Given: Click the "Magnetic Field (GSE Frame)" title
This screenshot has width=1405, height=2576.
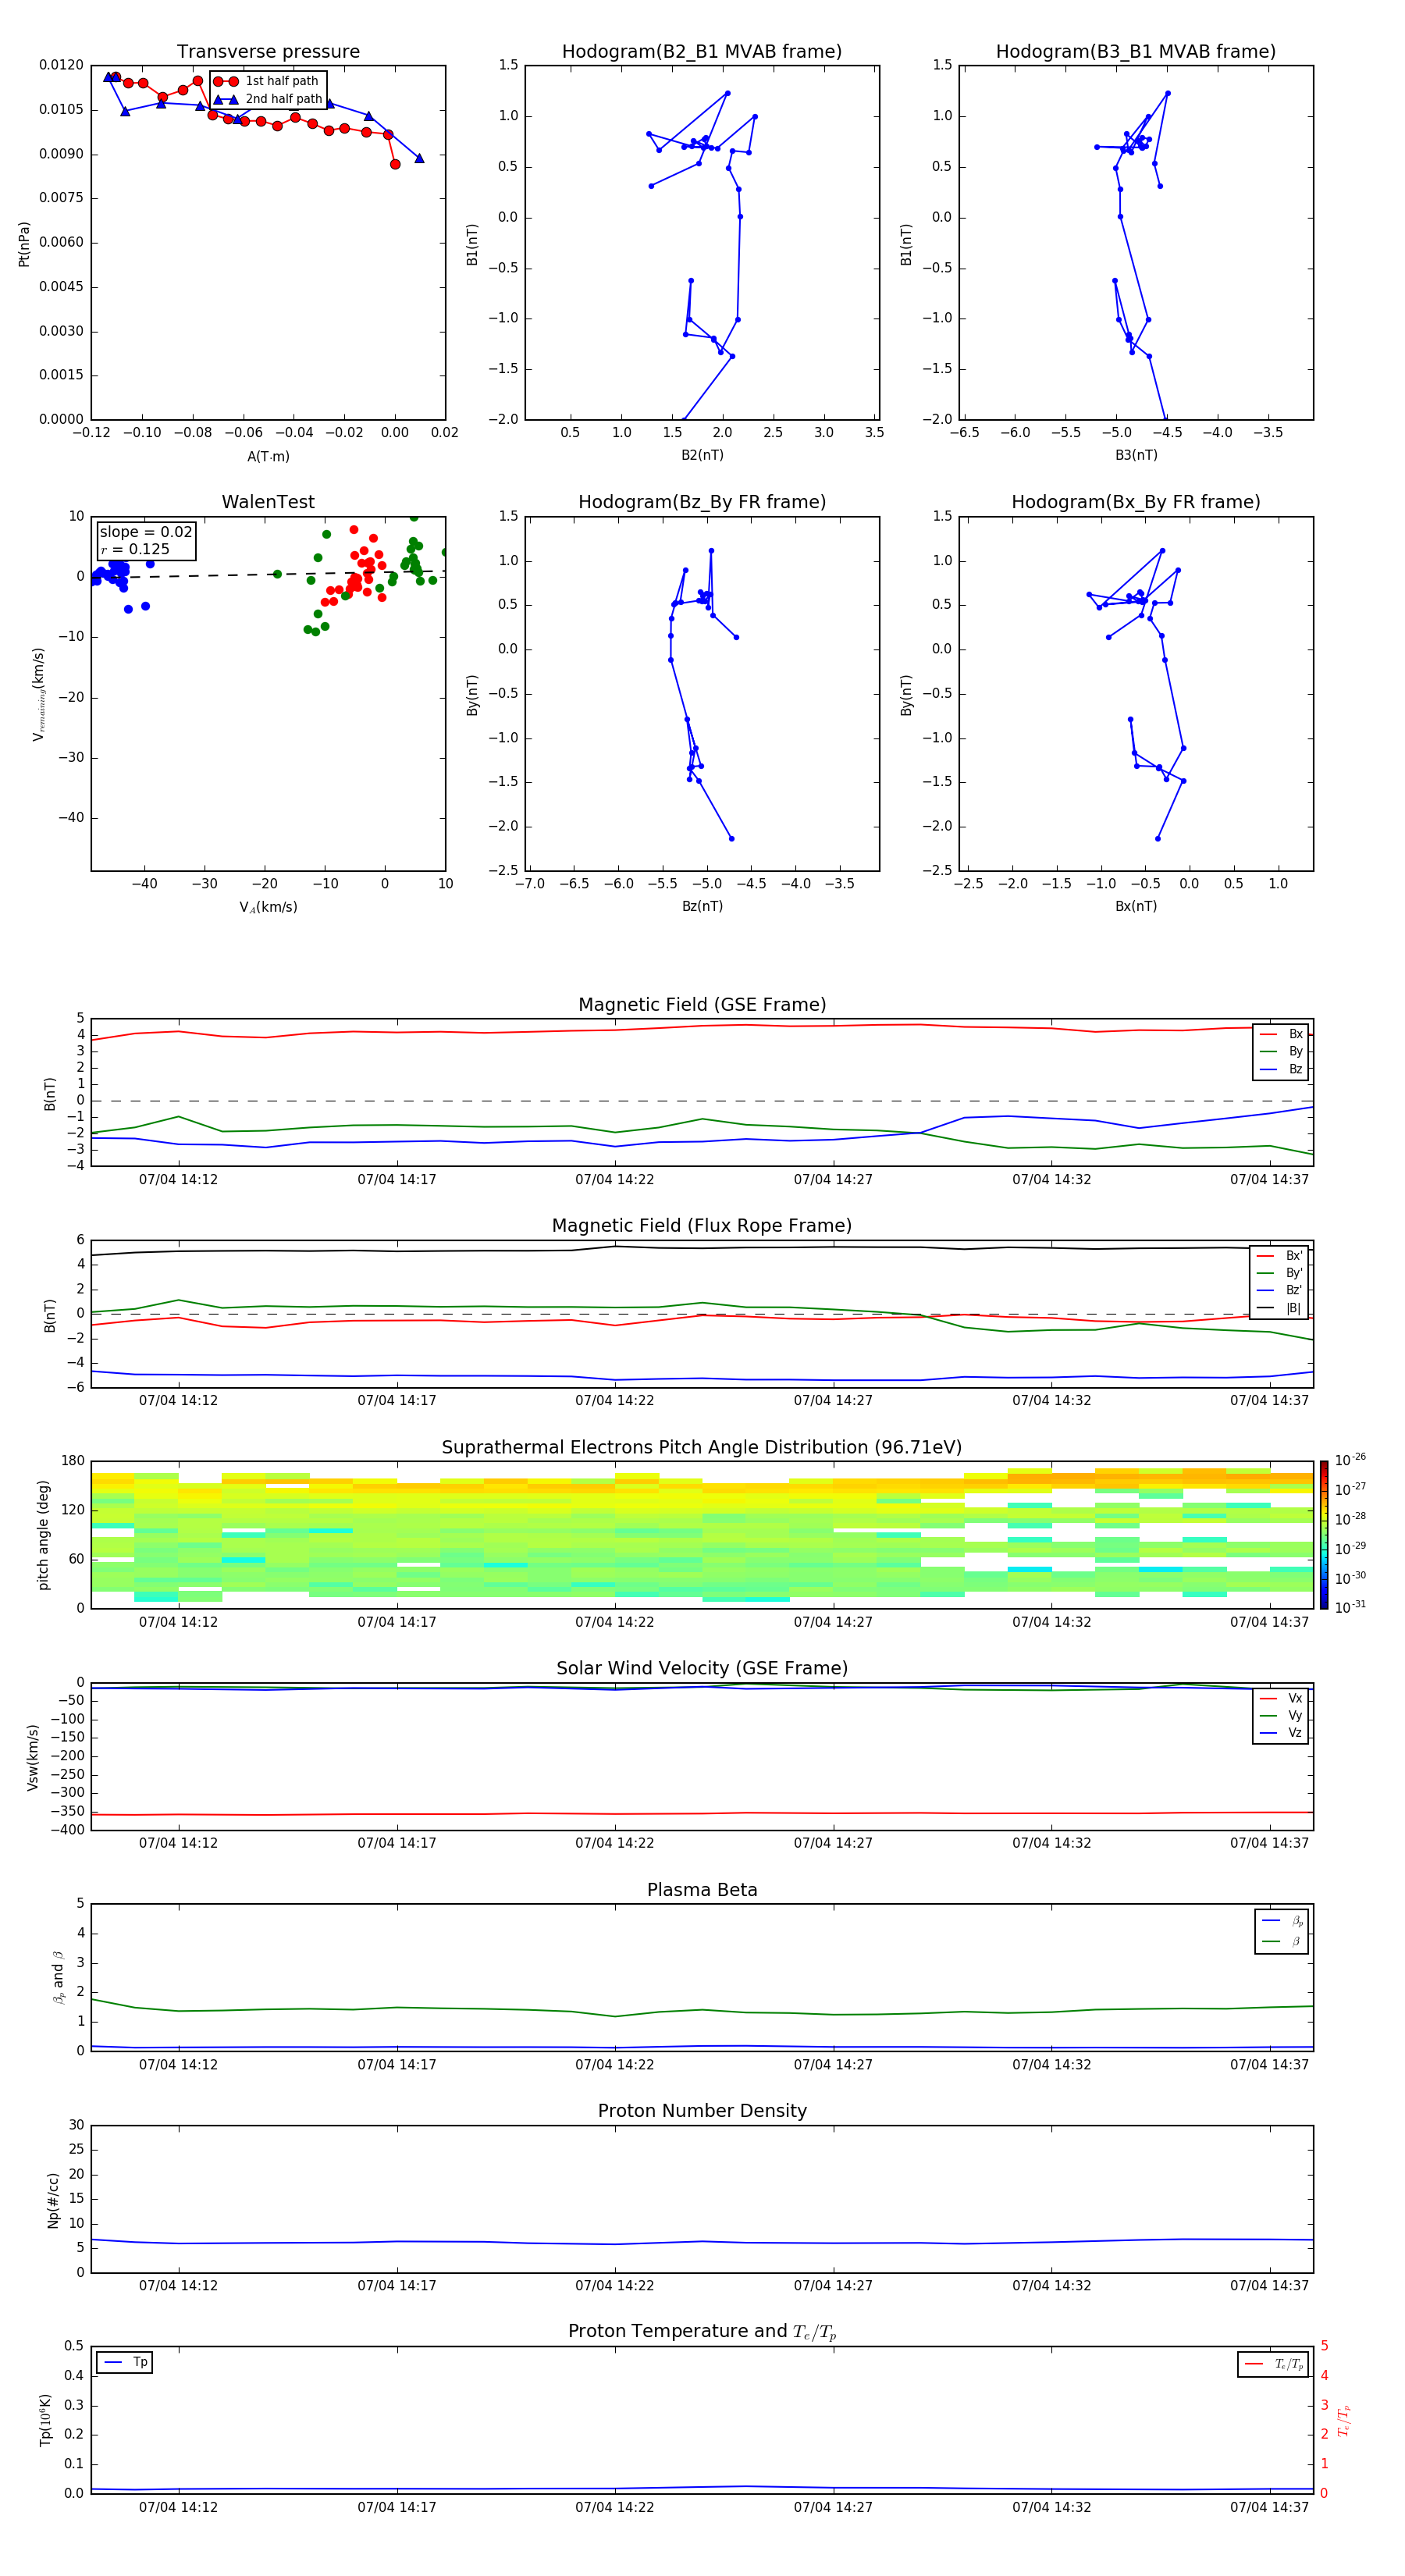Looking at the screenshot, I should point(702,1005).
